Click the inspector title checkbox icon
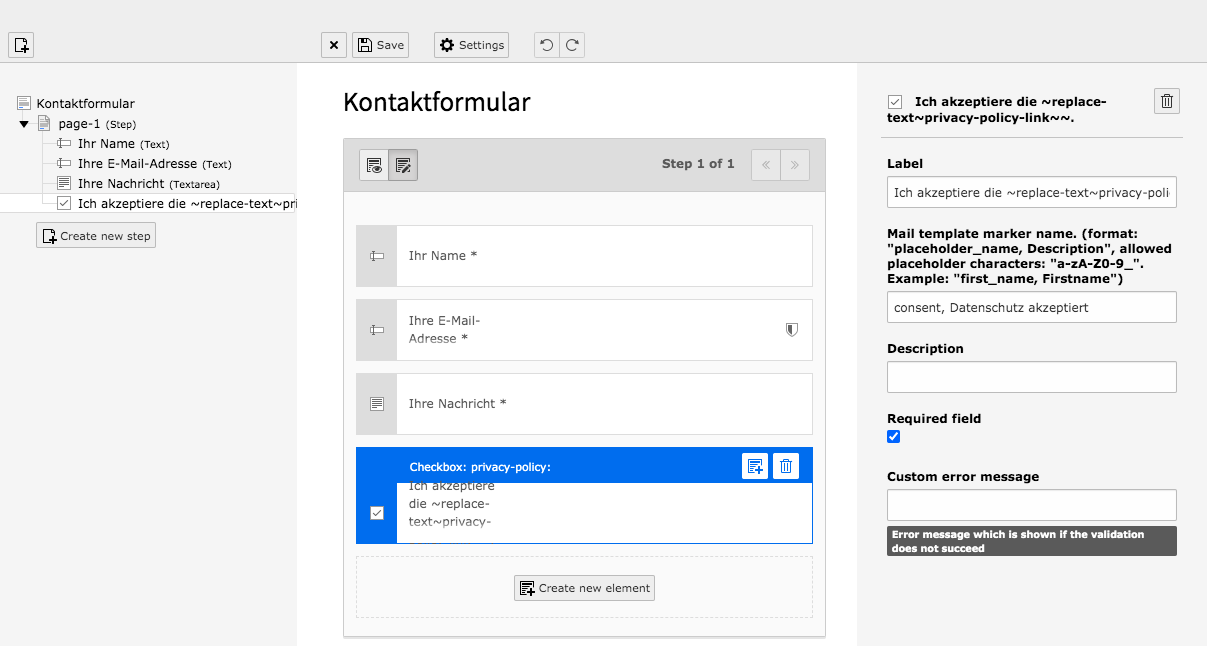Image resolution: width=1207 pixels, height=646 pixels. pos(895,102)
